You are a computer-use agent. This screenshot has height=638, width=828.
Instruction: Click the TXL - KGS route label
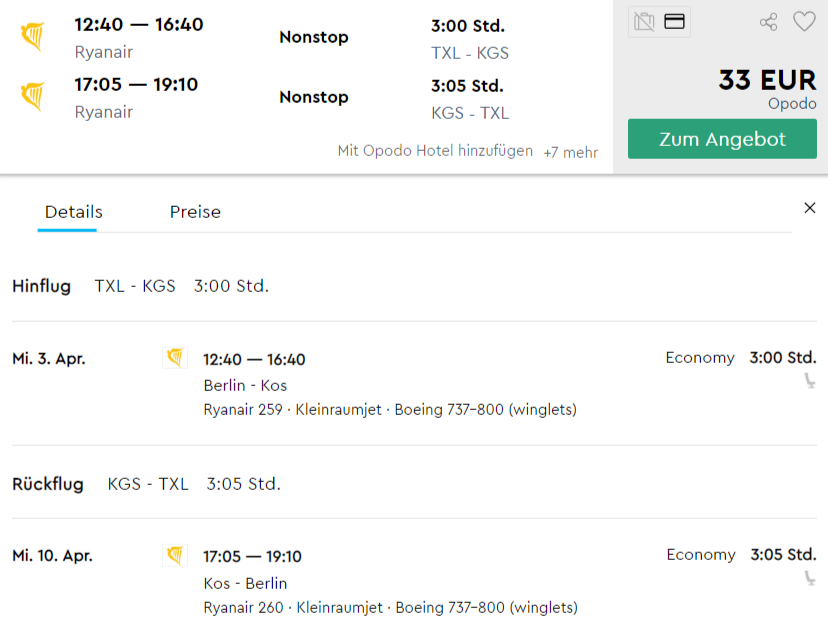point(470,54)
